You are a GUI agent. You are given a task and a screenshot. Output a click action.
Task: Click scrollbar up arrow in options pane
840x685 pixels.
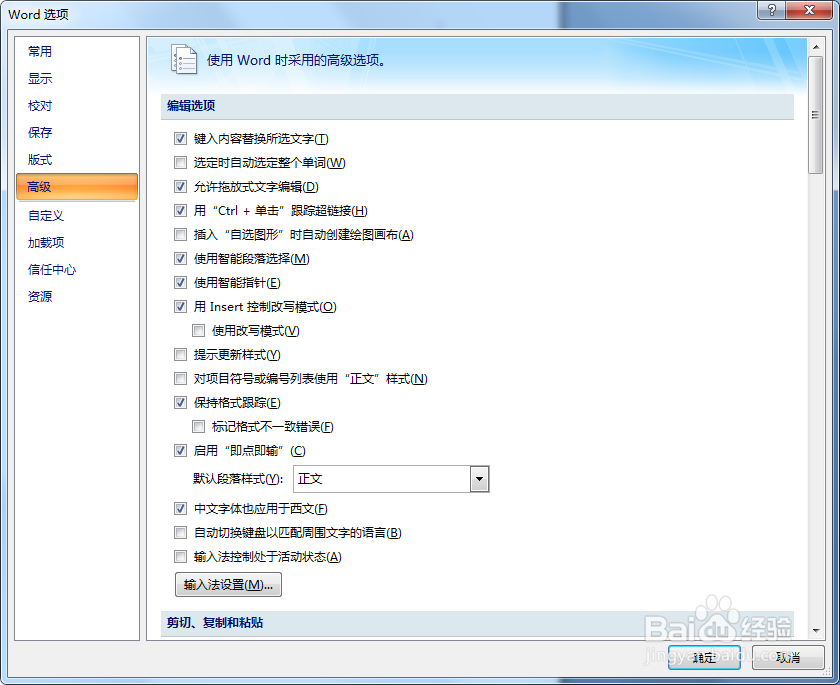815,47
